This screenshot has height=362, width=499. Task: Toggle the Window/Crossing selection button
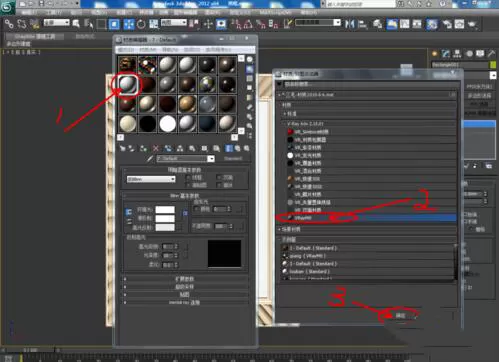click(x=114, y=24)
